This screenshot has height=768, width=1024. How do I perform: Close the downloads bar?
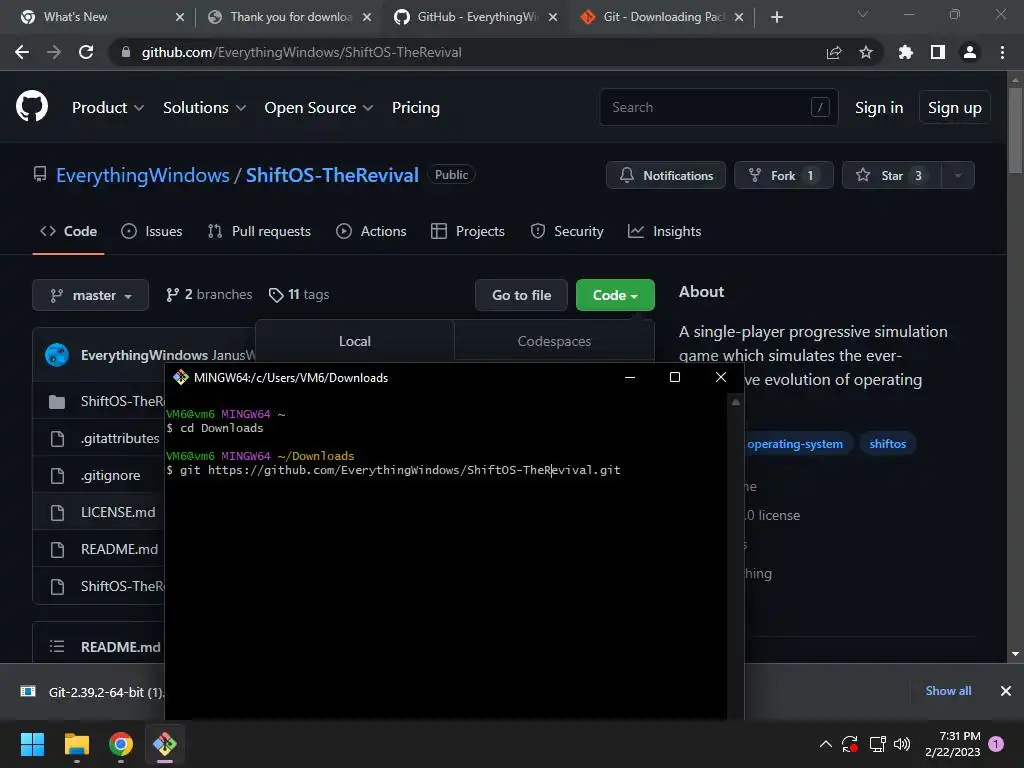tap(1006, 691)
